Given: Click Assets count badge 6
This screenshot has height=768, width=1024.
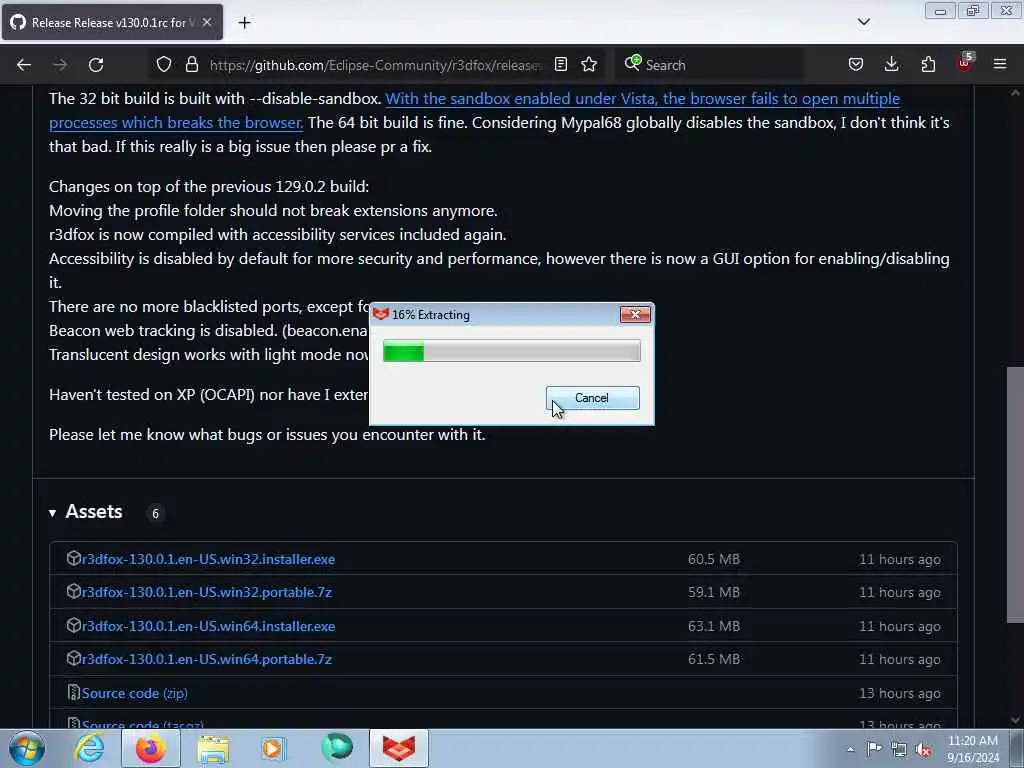Looking at the screenshot, I should click(x=155, y=513).
